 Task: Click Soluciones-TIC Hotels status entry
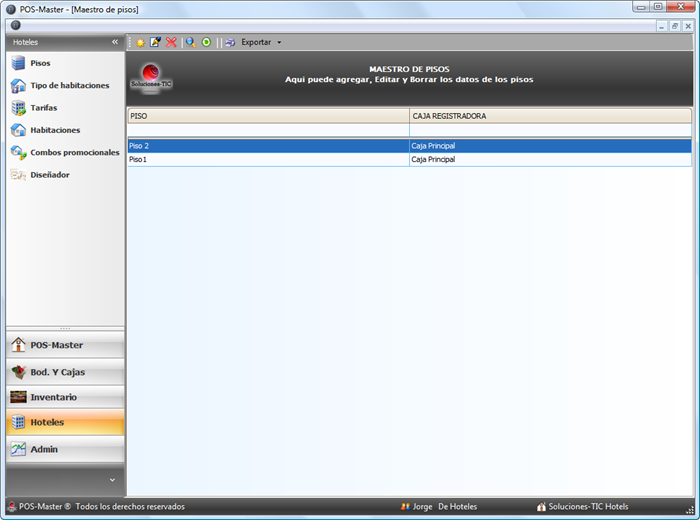[x=583, y=507]
